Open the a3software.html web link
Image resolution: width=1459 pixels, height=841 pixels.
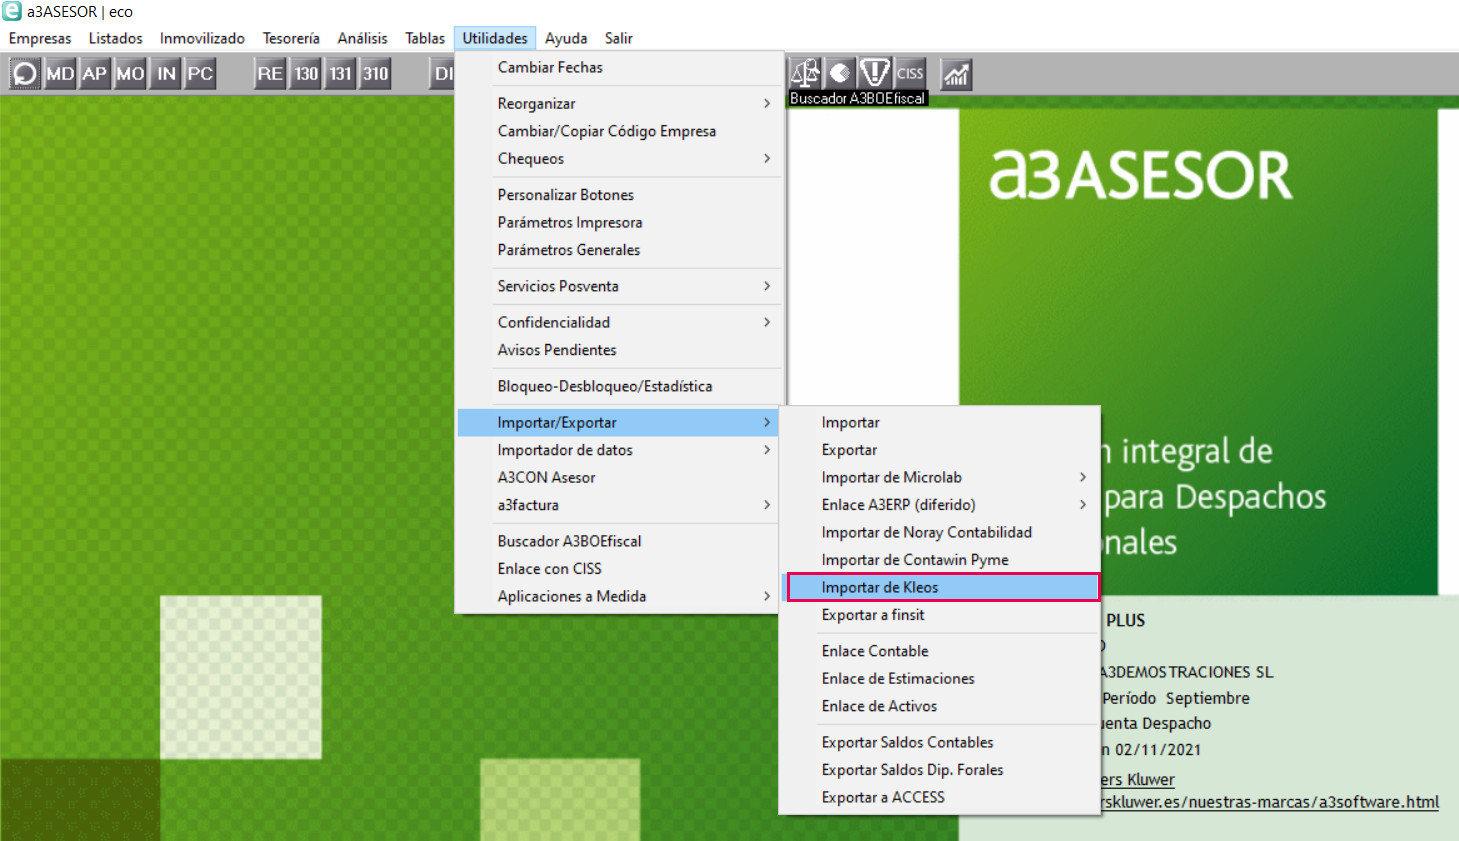[1270, 802]
